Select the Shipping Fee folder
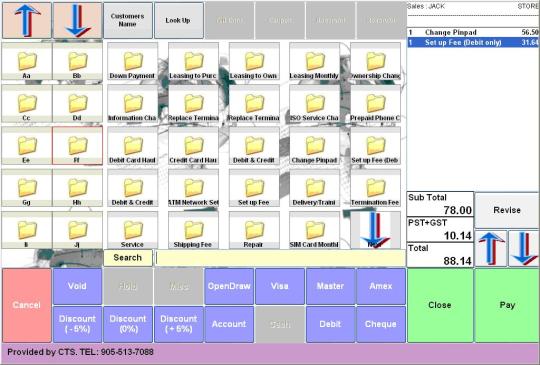Image resolution: width=540 pixels, height=365 pixels. [x=193, y=230]
